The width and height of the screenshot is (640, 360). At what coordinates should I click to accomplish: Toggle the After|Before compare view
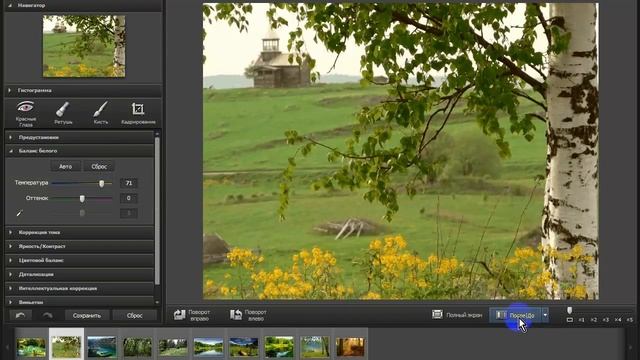515,315
